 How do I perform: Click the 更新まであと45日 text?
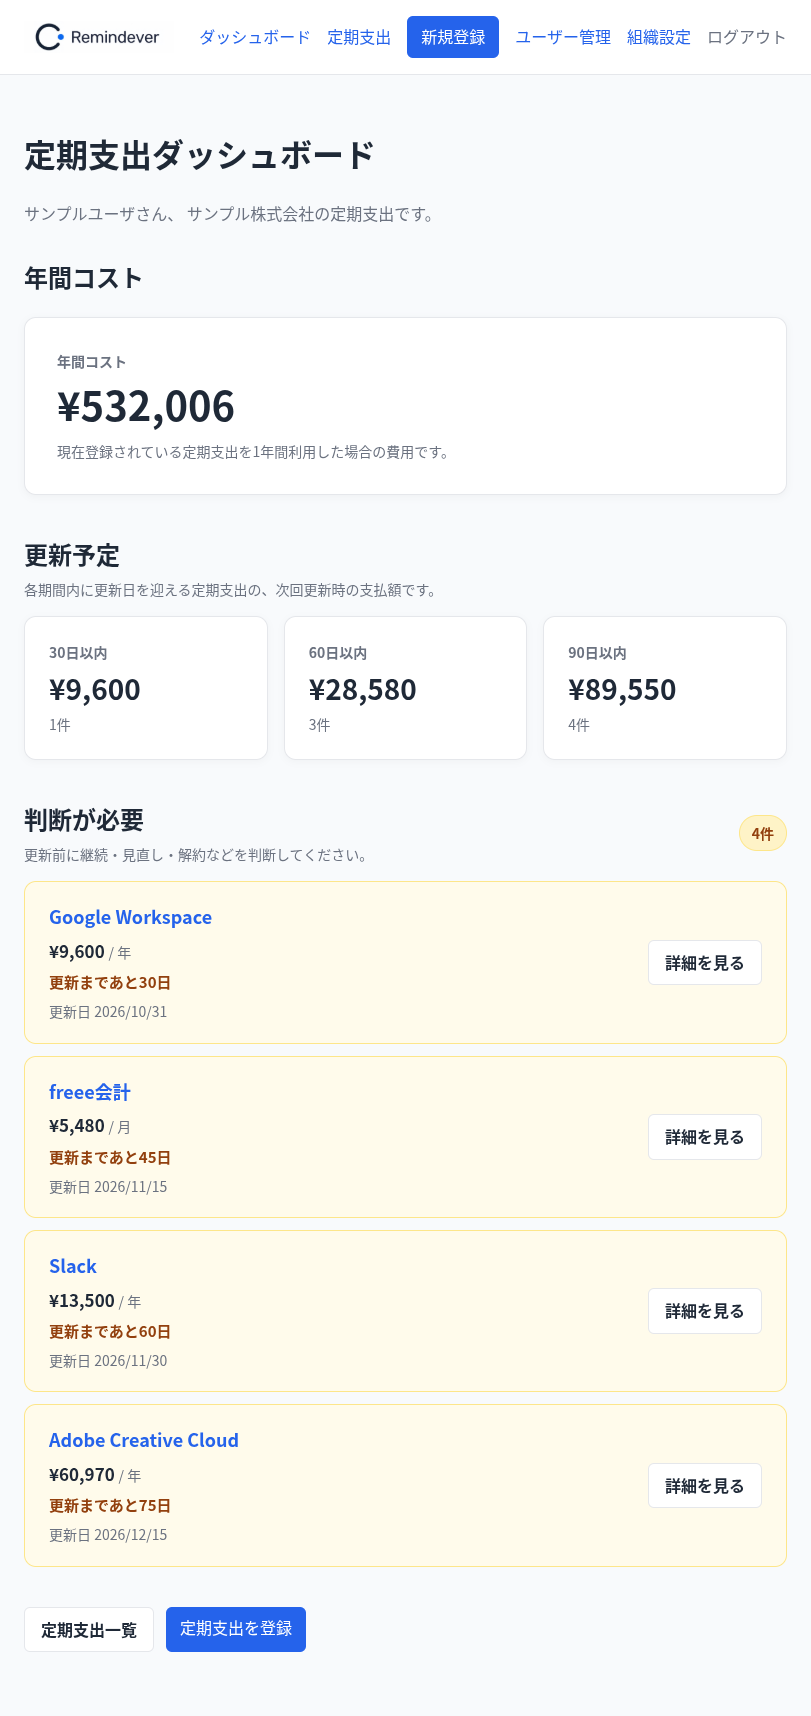point(110,1158)
